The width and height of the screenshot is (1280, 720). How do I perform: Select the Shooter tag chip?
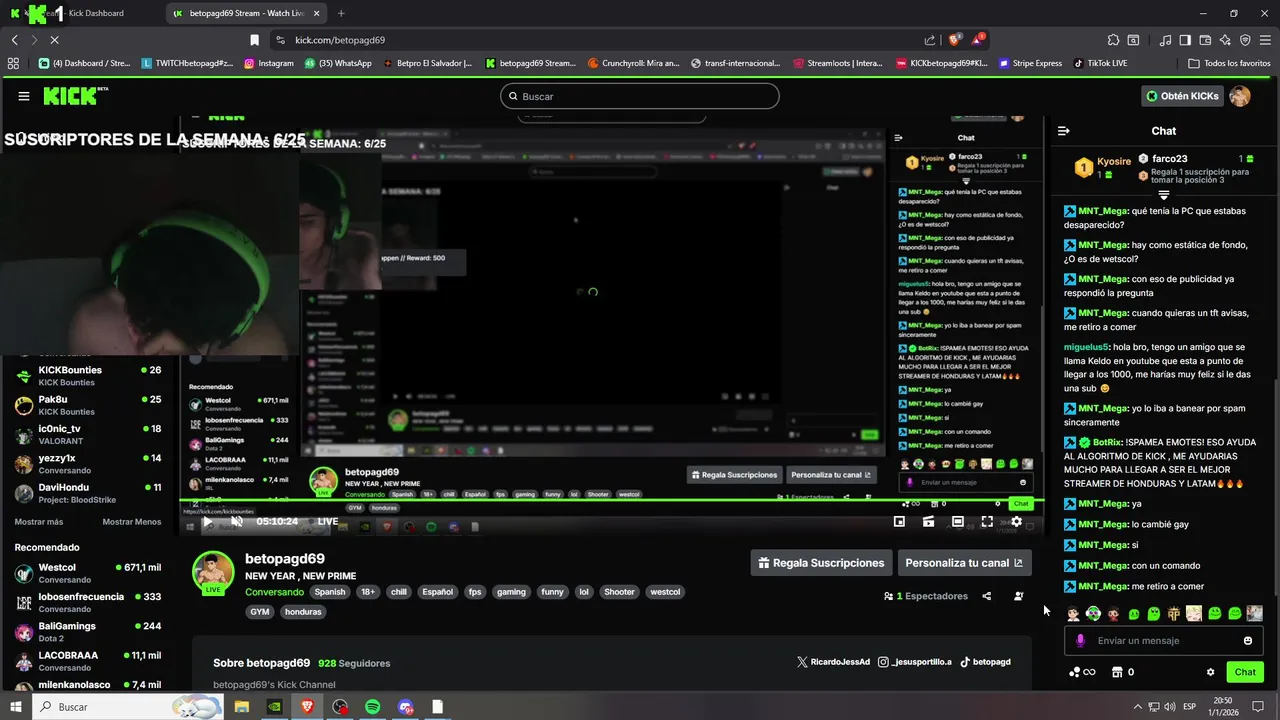point(619,592)
